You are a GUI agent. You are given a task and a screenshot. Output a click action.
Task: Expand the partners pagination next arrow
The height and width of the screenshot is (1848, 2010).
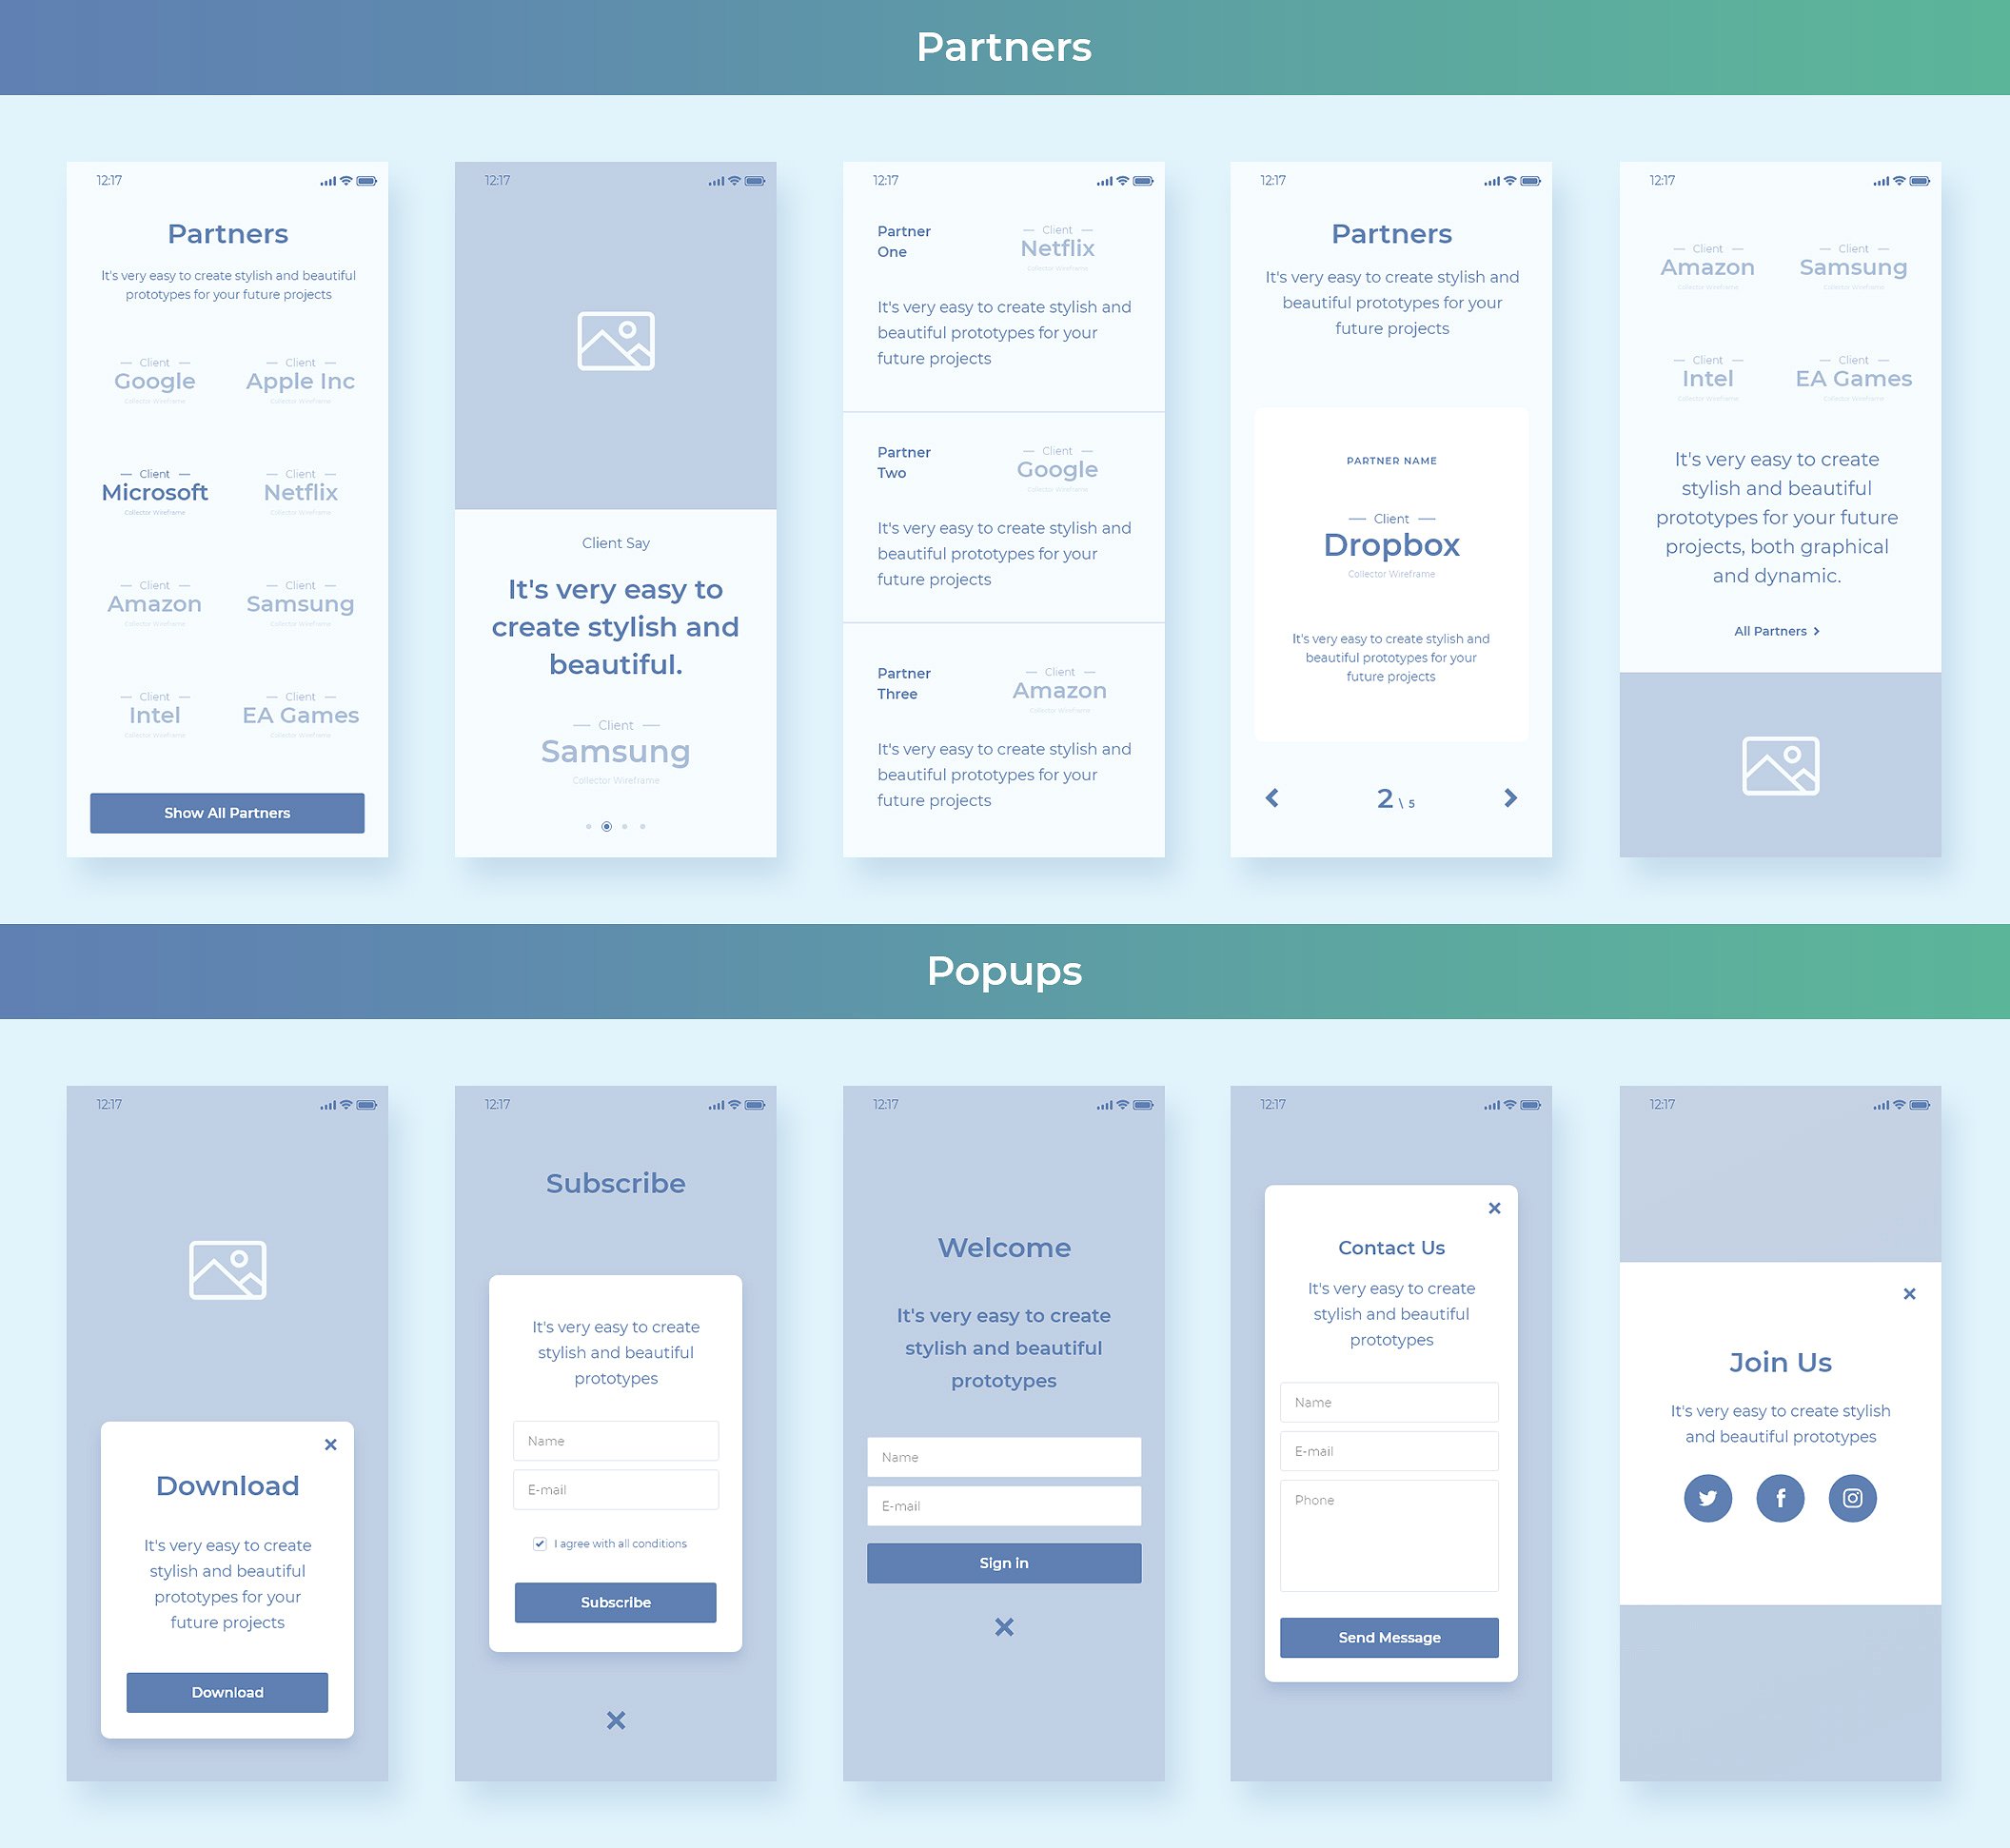[1509, 799]
